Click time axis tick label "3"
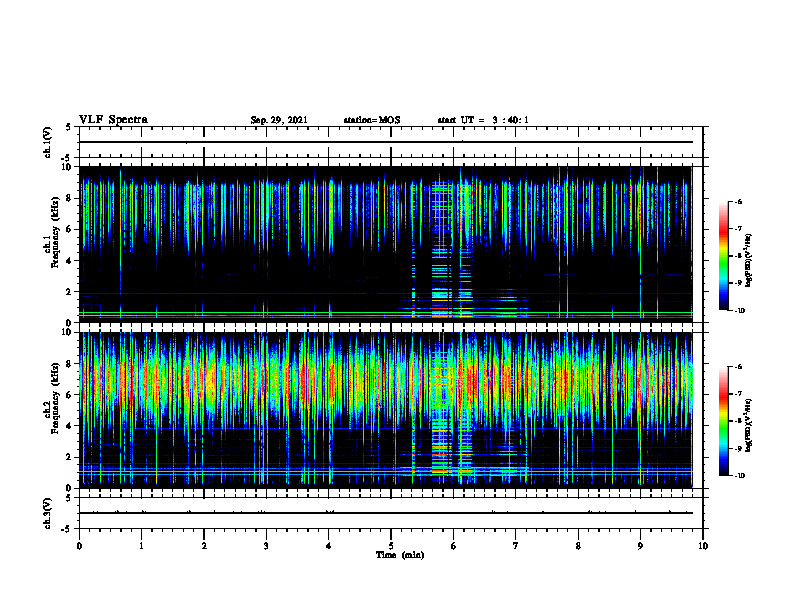792x612 pixels. (x=266, y=546)
